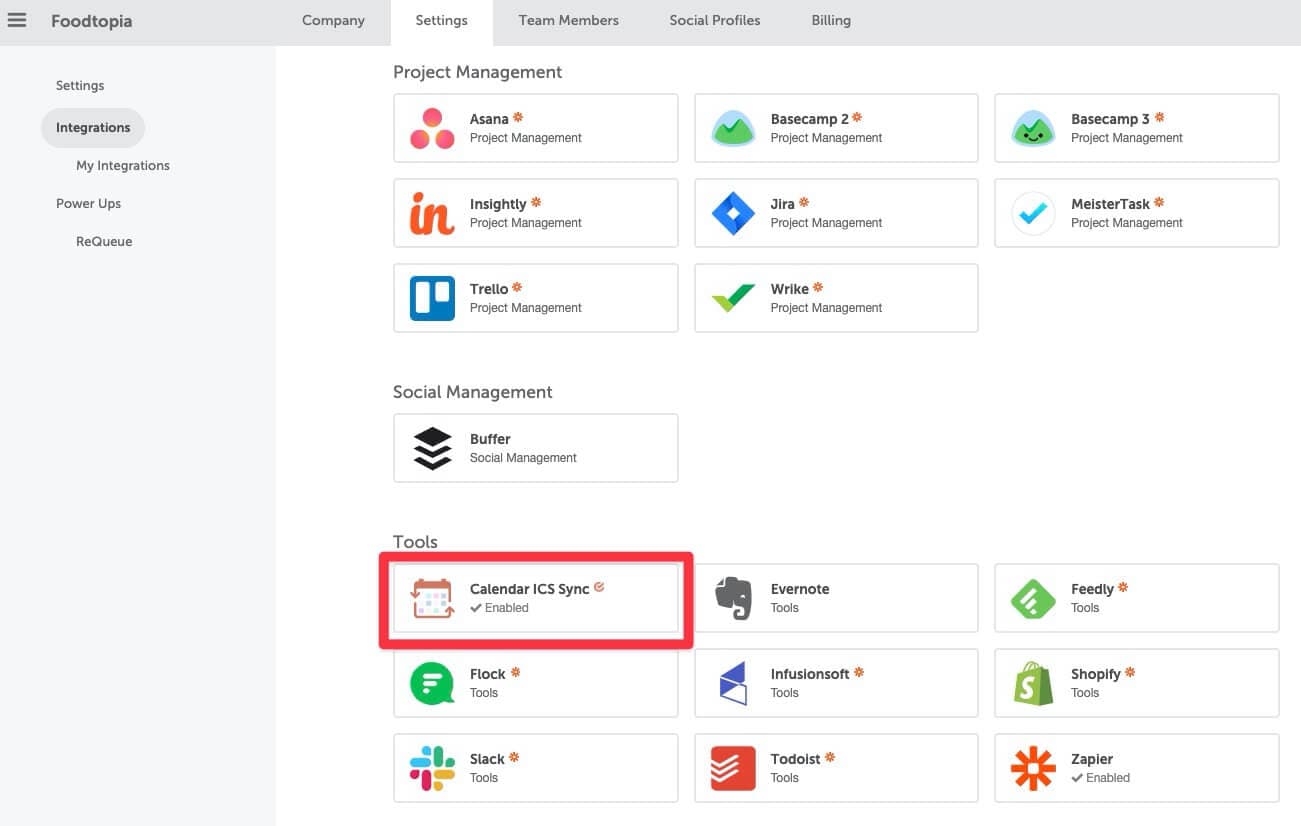
Task: Open the Insightly integration title
Action: [x=498, y=204]
